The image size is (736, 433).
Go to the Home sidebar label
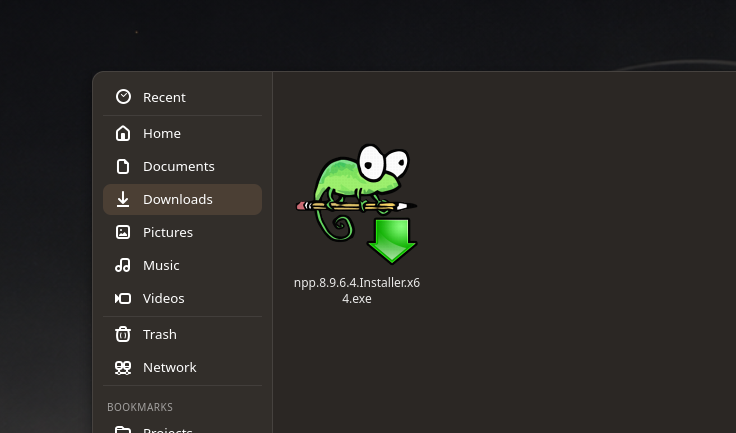pyautogui.click(x=162, y=133)
